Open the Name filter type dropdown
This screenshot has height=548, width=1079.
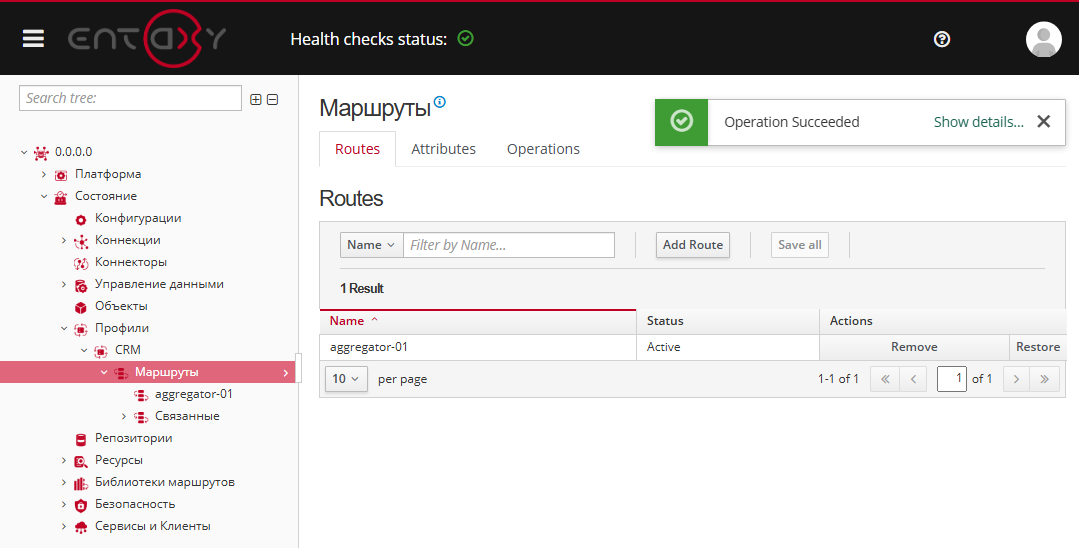click(371, 245)
